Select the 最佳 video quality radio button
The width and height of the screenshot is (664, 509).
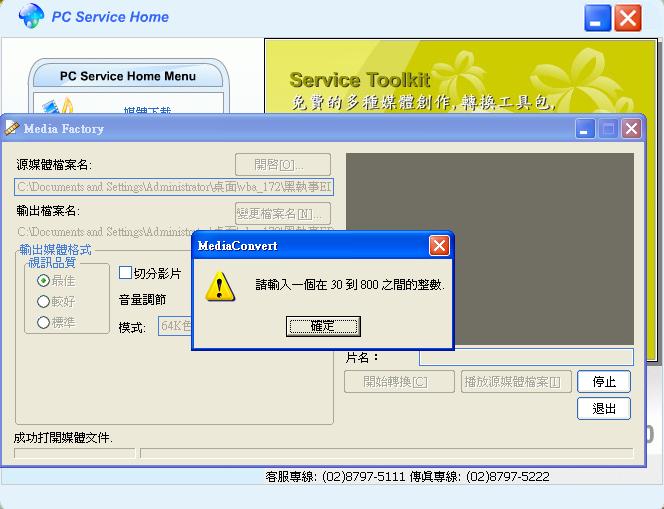[43, 281]
